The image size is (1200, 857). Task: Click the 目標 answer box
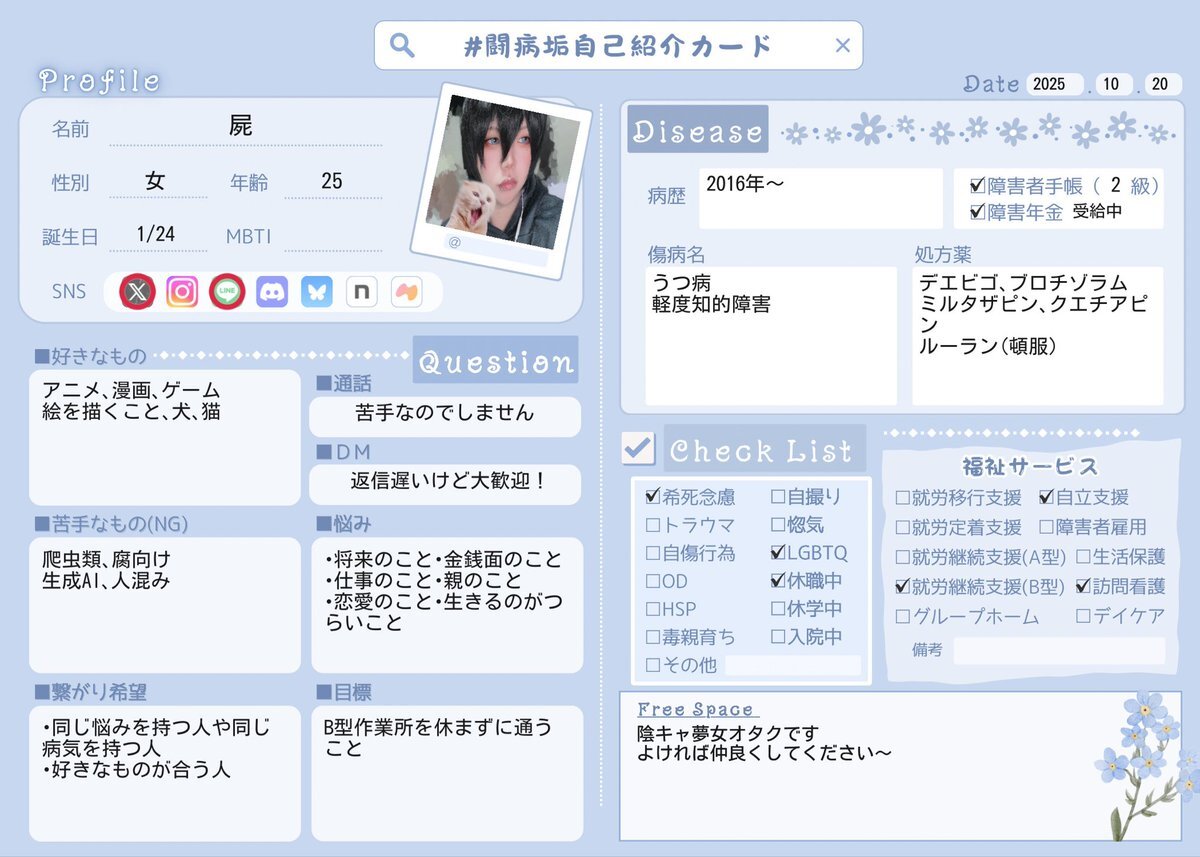pos(447,773)
